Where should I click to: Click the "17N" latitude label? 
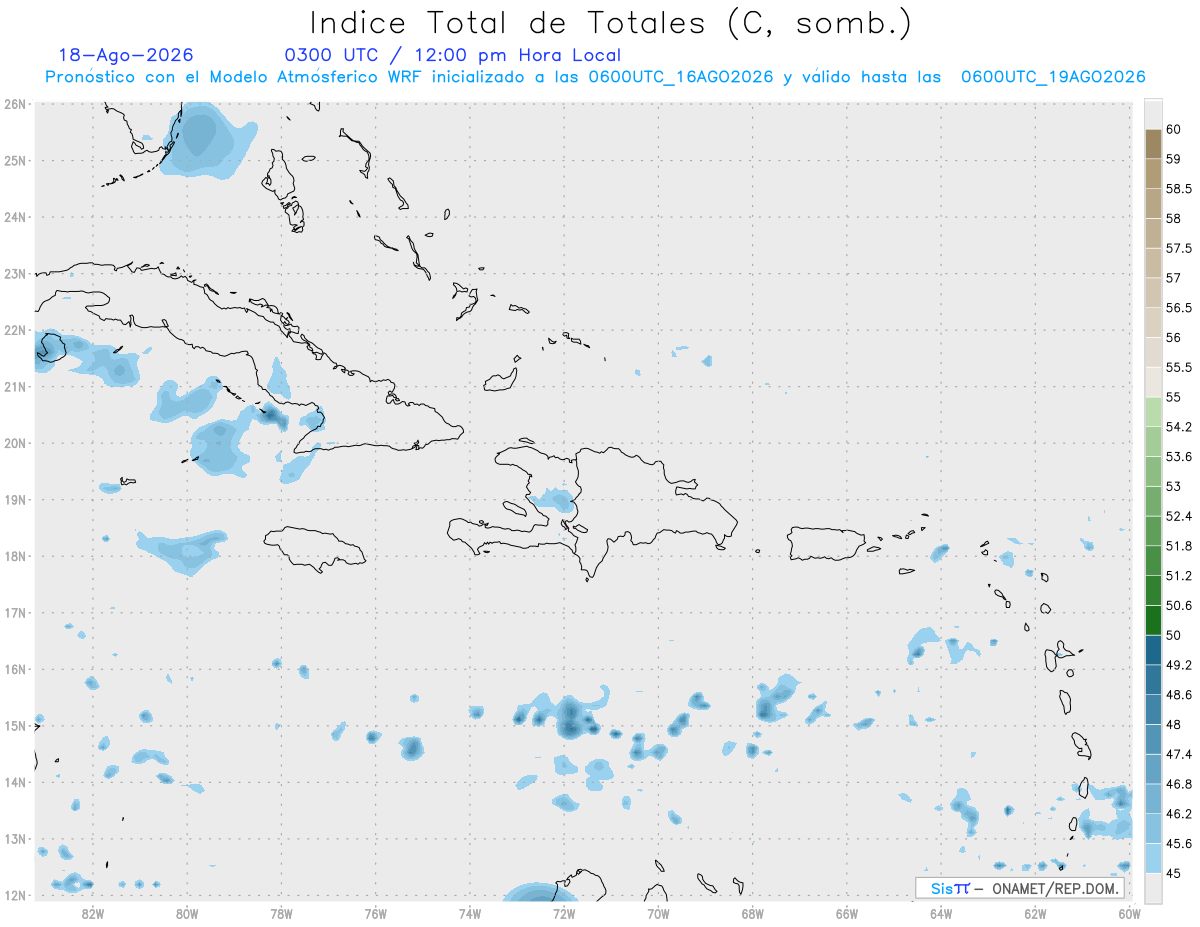point(15,612)
